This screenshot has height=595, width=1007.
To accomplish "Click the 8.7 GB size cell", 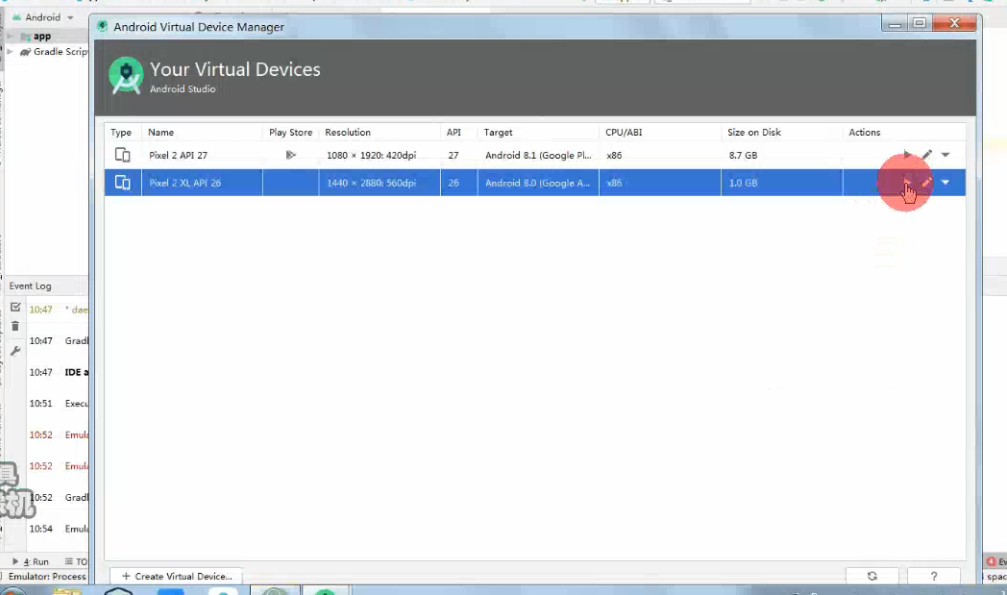I will 743,155.
